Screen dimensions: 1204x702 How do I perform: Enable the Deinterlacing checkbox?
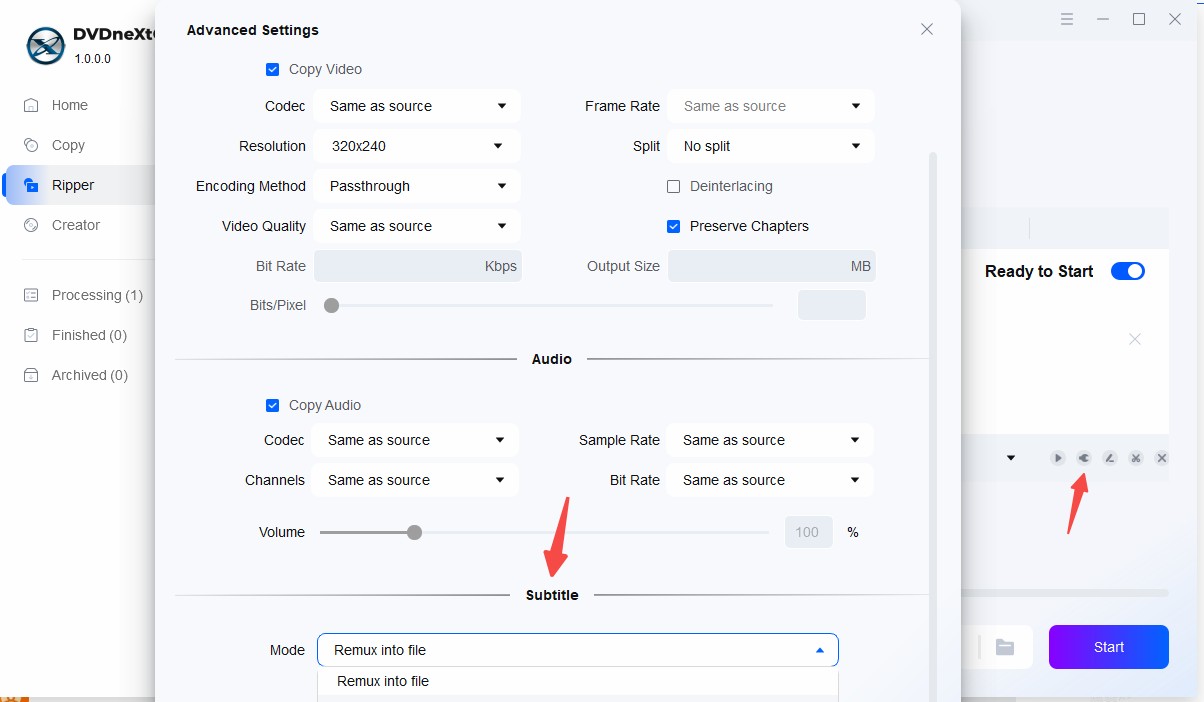[x=673, y=186]
